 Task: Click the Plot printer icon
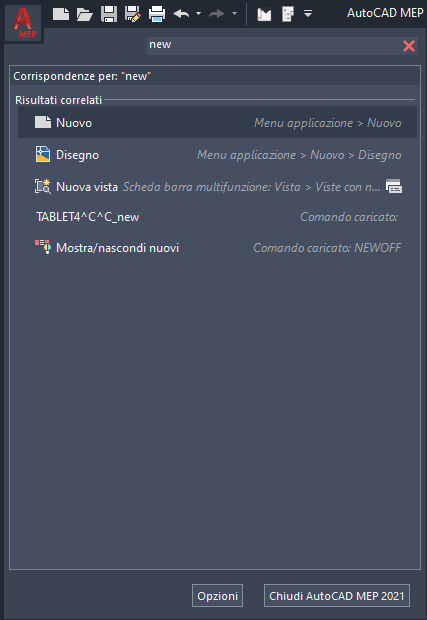[157, 14]
